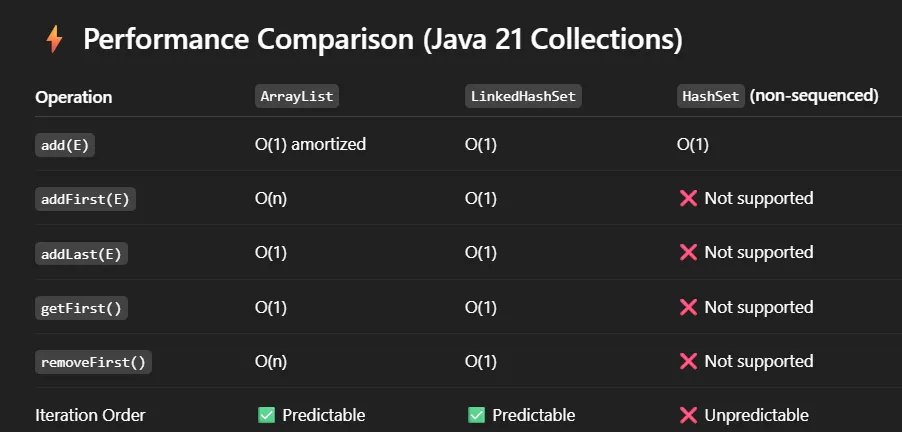Viewport: 902px width, 432px height.
Task: Click green checkmark in ArrayList Iteration Order
Action: point(266,415)
